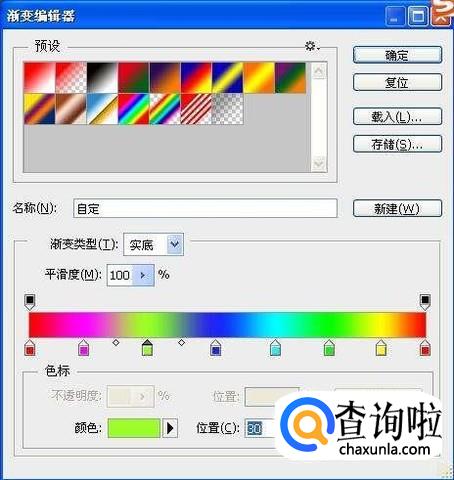Click the right opacity stop above gradient
Screen dimensions: 454x480
coord(425,302)
